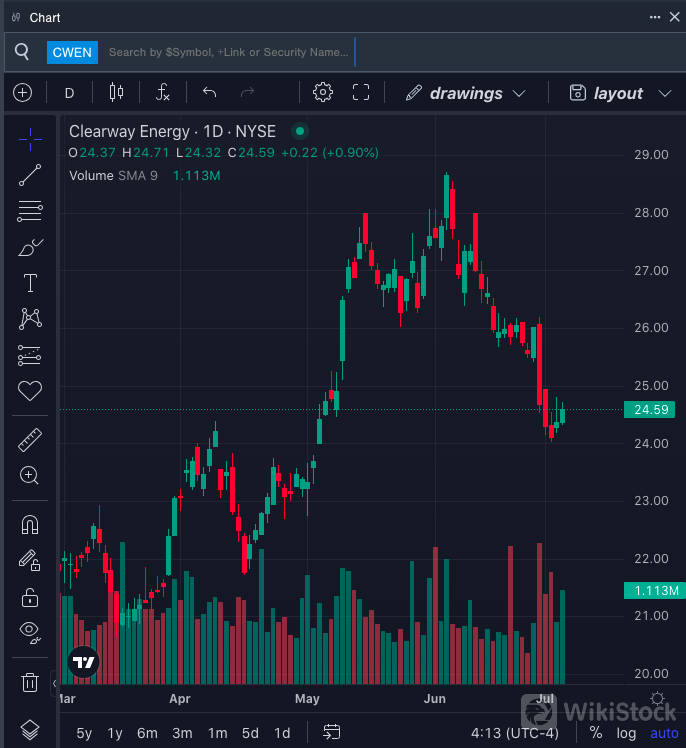Open the indicators fx button

[x=163, y=93]
